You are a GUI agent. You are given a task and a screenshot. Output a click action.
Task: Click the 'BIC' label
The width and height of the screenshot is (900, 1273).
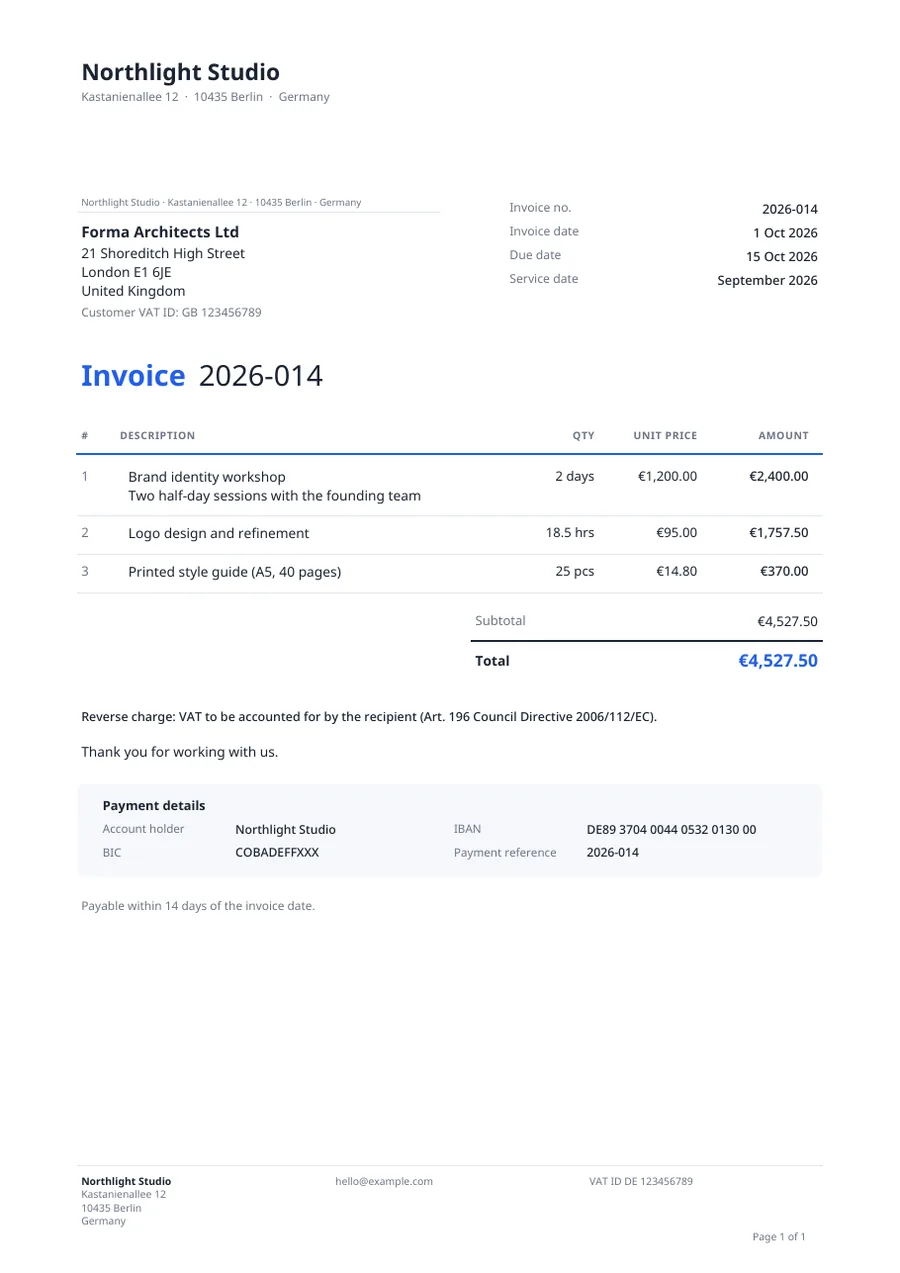[x=111, y=853]
